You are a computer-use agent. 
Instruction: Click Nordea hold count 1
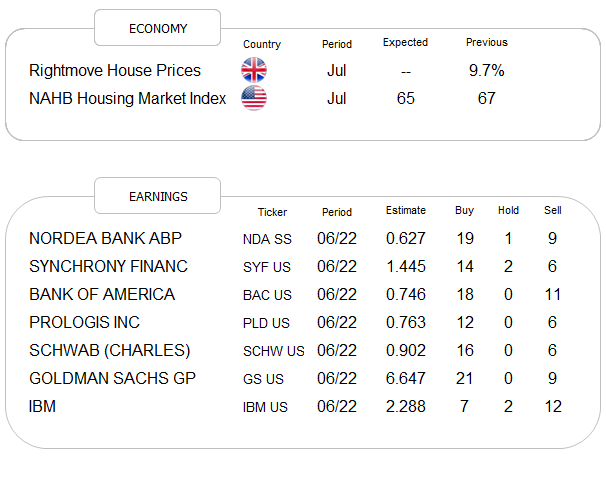point(508,238)
